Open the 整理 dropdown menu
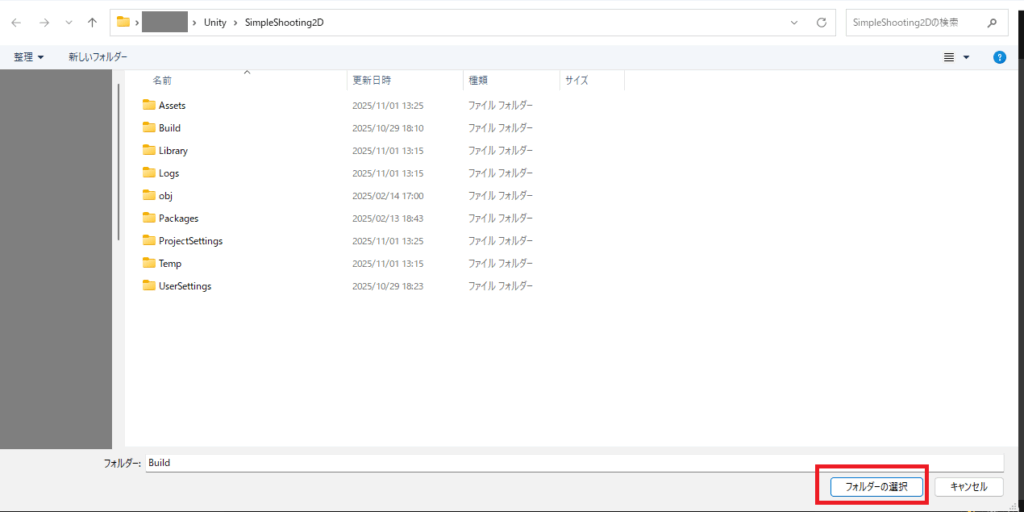The image size is (1024, 512). tap(29, 57)
